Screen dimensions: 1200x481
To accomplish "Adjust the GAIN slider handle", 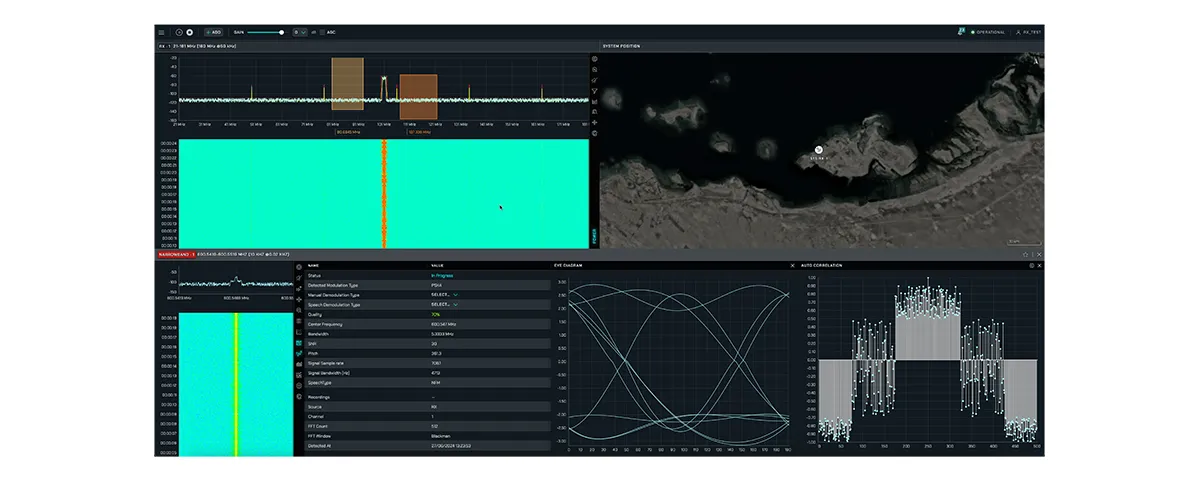I will coord(281,32).
